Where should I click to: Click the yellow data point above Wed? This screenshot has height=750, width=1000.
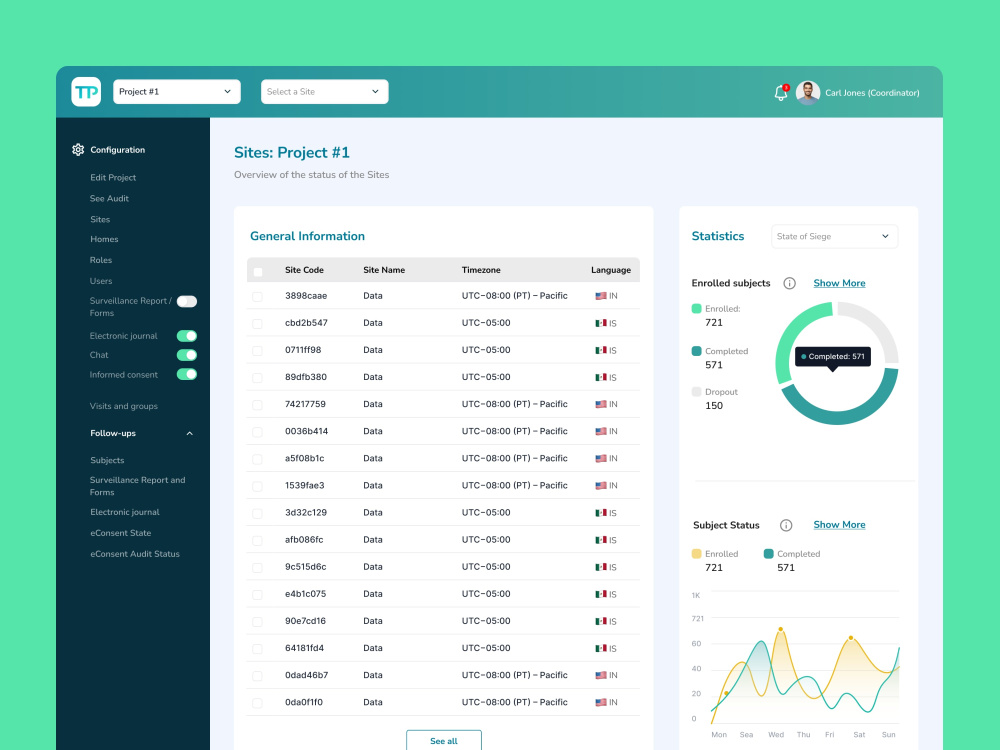781,629
